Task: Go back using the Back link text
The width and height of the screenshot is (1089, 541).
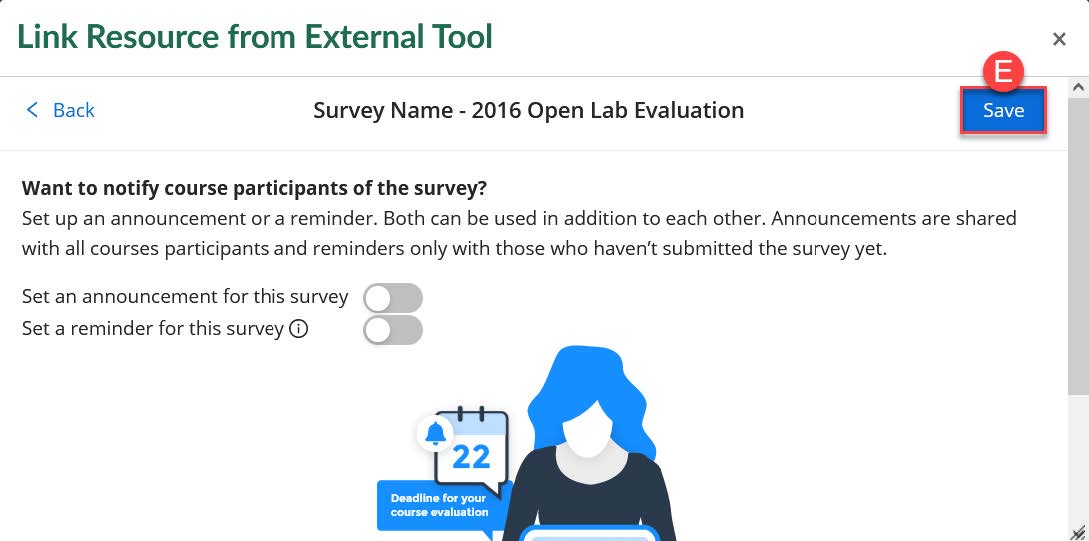Action: tap(73, 110)
